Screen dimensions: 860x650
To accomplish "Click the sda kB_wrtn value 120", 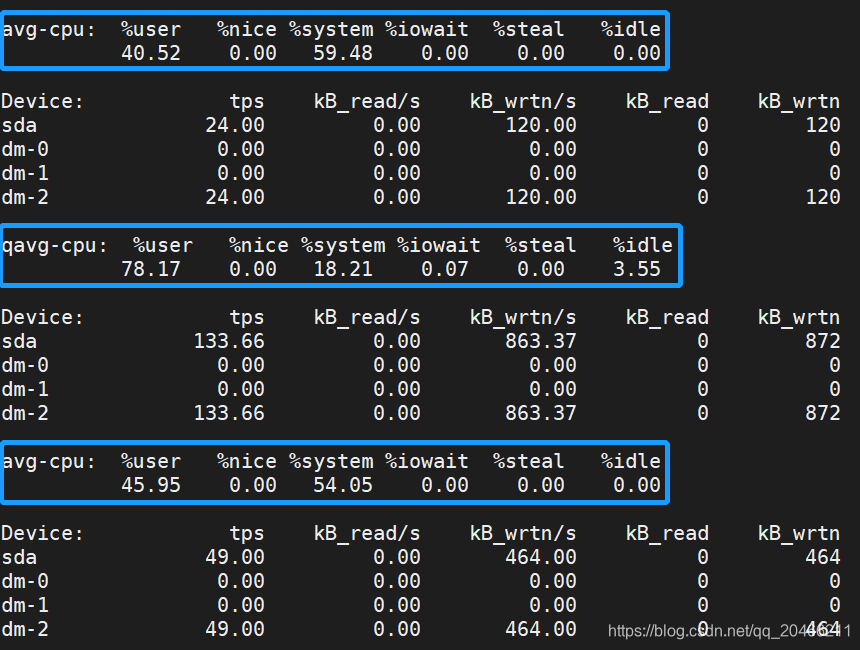I will point(823,126).
